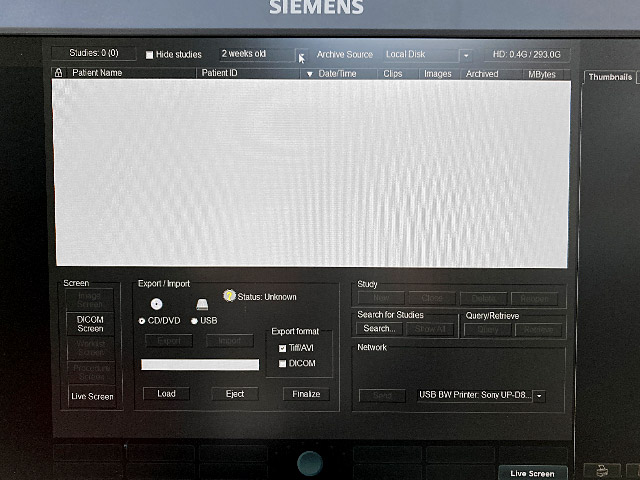640x480 pixels.
Task: Click the disabled New study button
Action: (381, 298)
